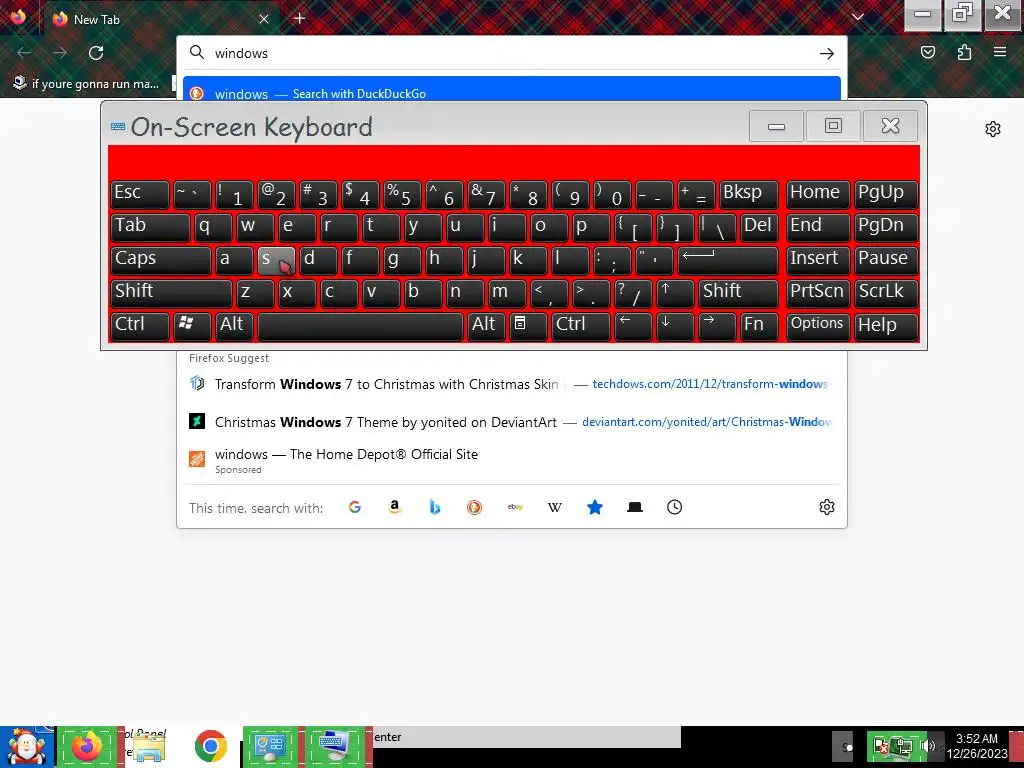The image size is (1024, 768).
Task: Search this time with Amazon
Action: tap(394, 507)
